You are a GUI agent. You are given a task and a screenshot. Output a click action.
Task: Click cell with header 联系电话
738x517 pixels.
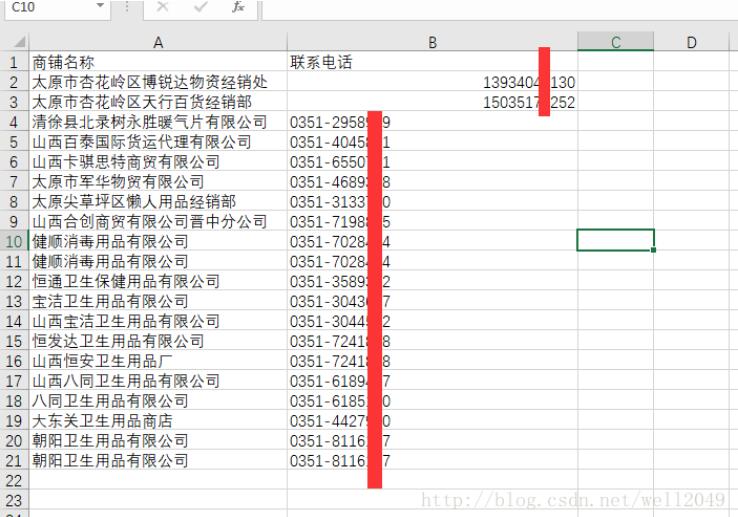(x=433, y=62)
